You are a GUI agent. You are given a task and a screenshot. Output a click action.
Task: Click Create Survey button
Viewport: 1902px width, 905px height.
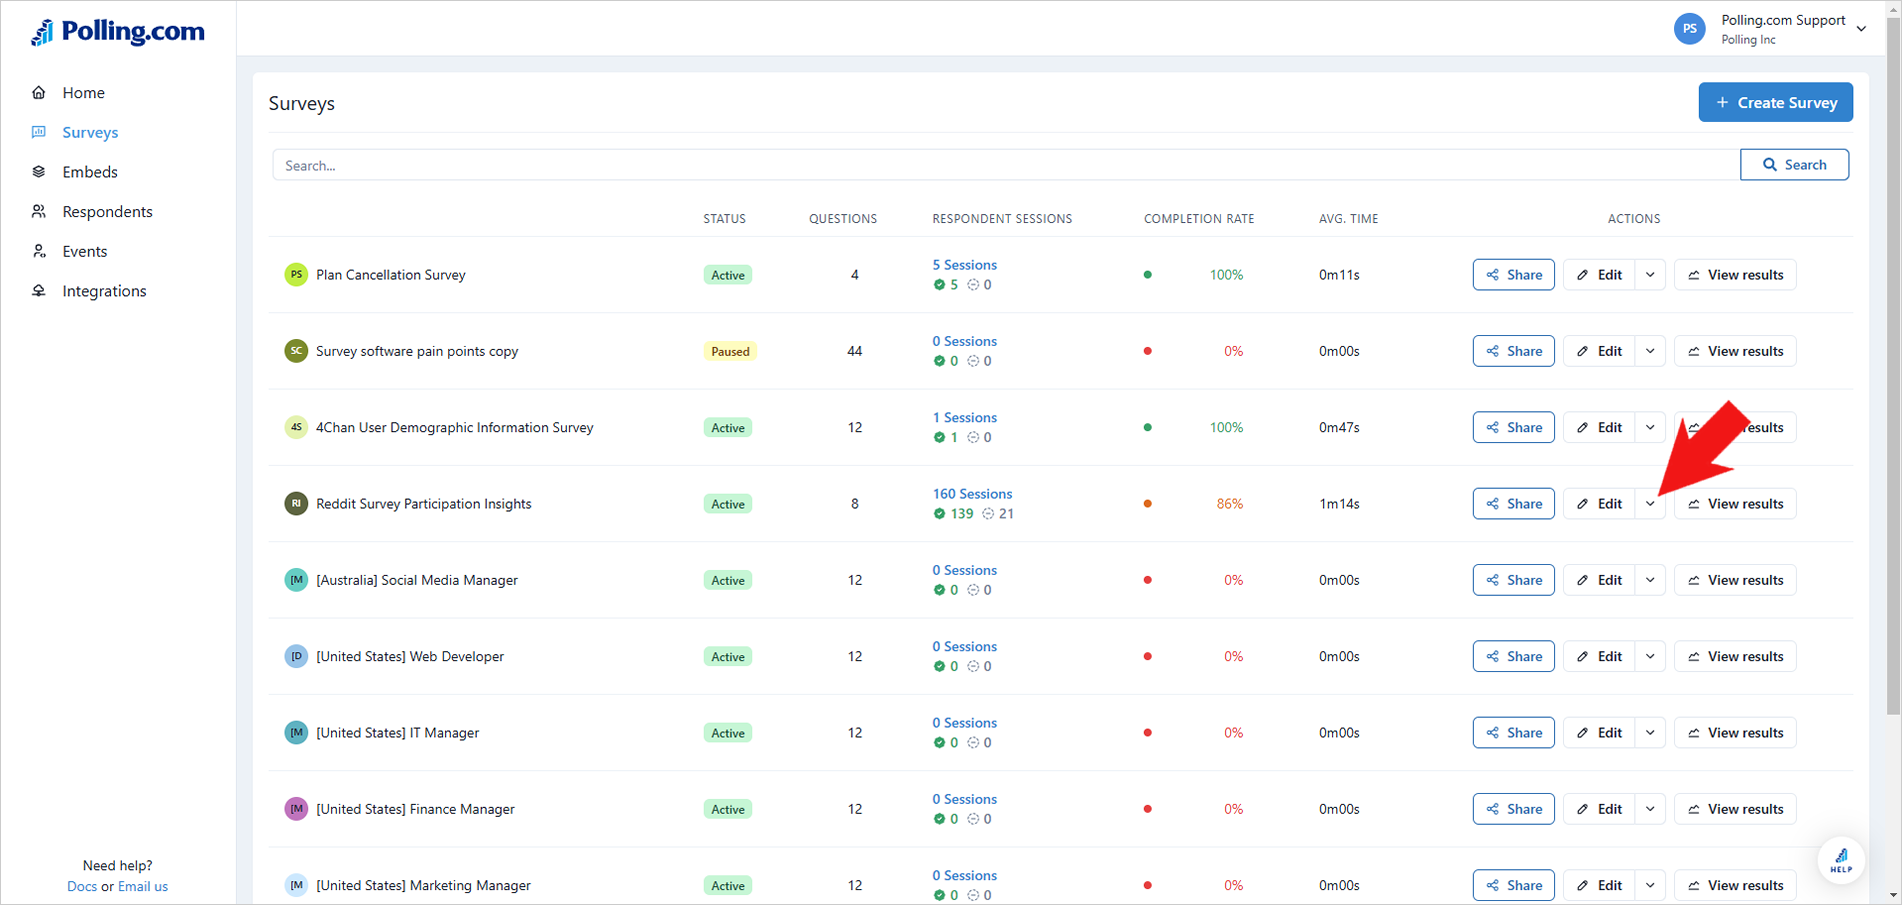click(1775, 102)
